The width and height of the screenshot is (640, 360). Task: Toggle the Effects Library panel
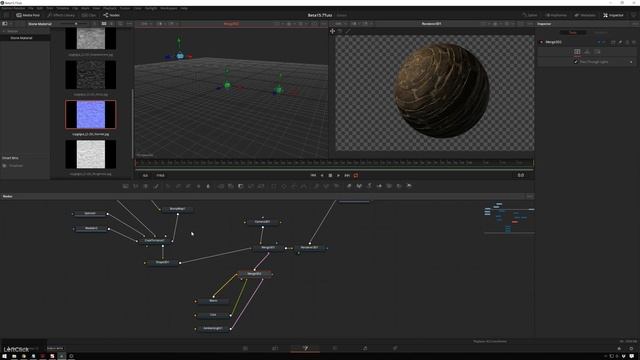[61, 15]
